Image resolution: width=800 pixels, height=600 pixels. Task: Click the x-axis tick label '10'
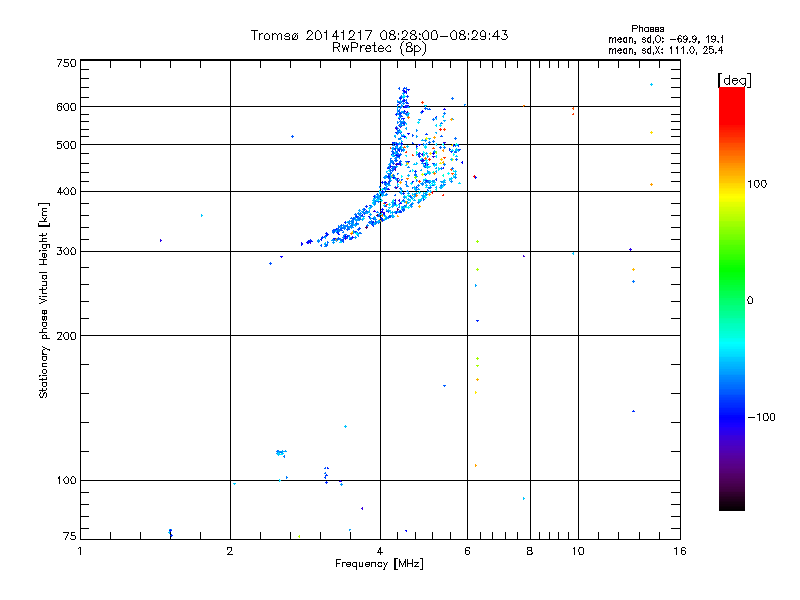coord(578,551)
